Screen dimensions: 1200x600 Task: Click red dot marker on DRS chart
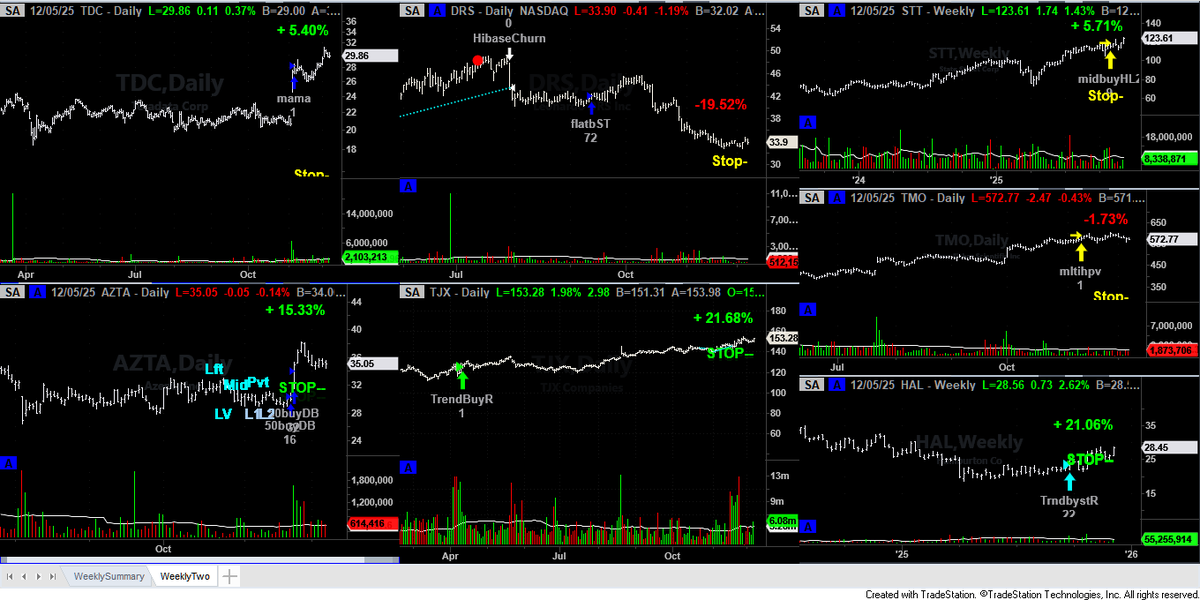[479, 61]
